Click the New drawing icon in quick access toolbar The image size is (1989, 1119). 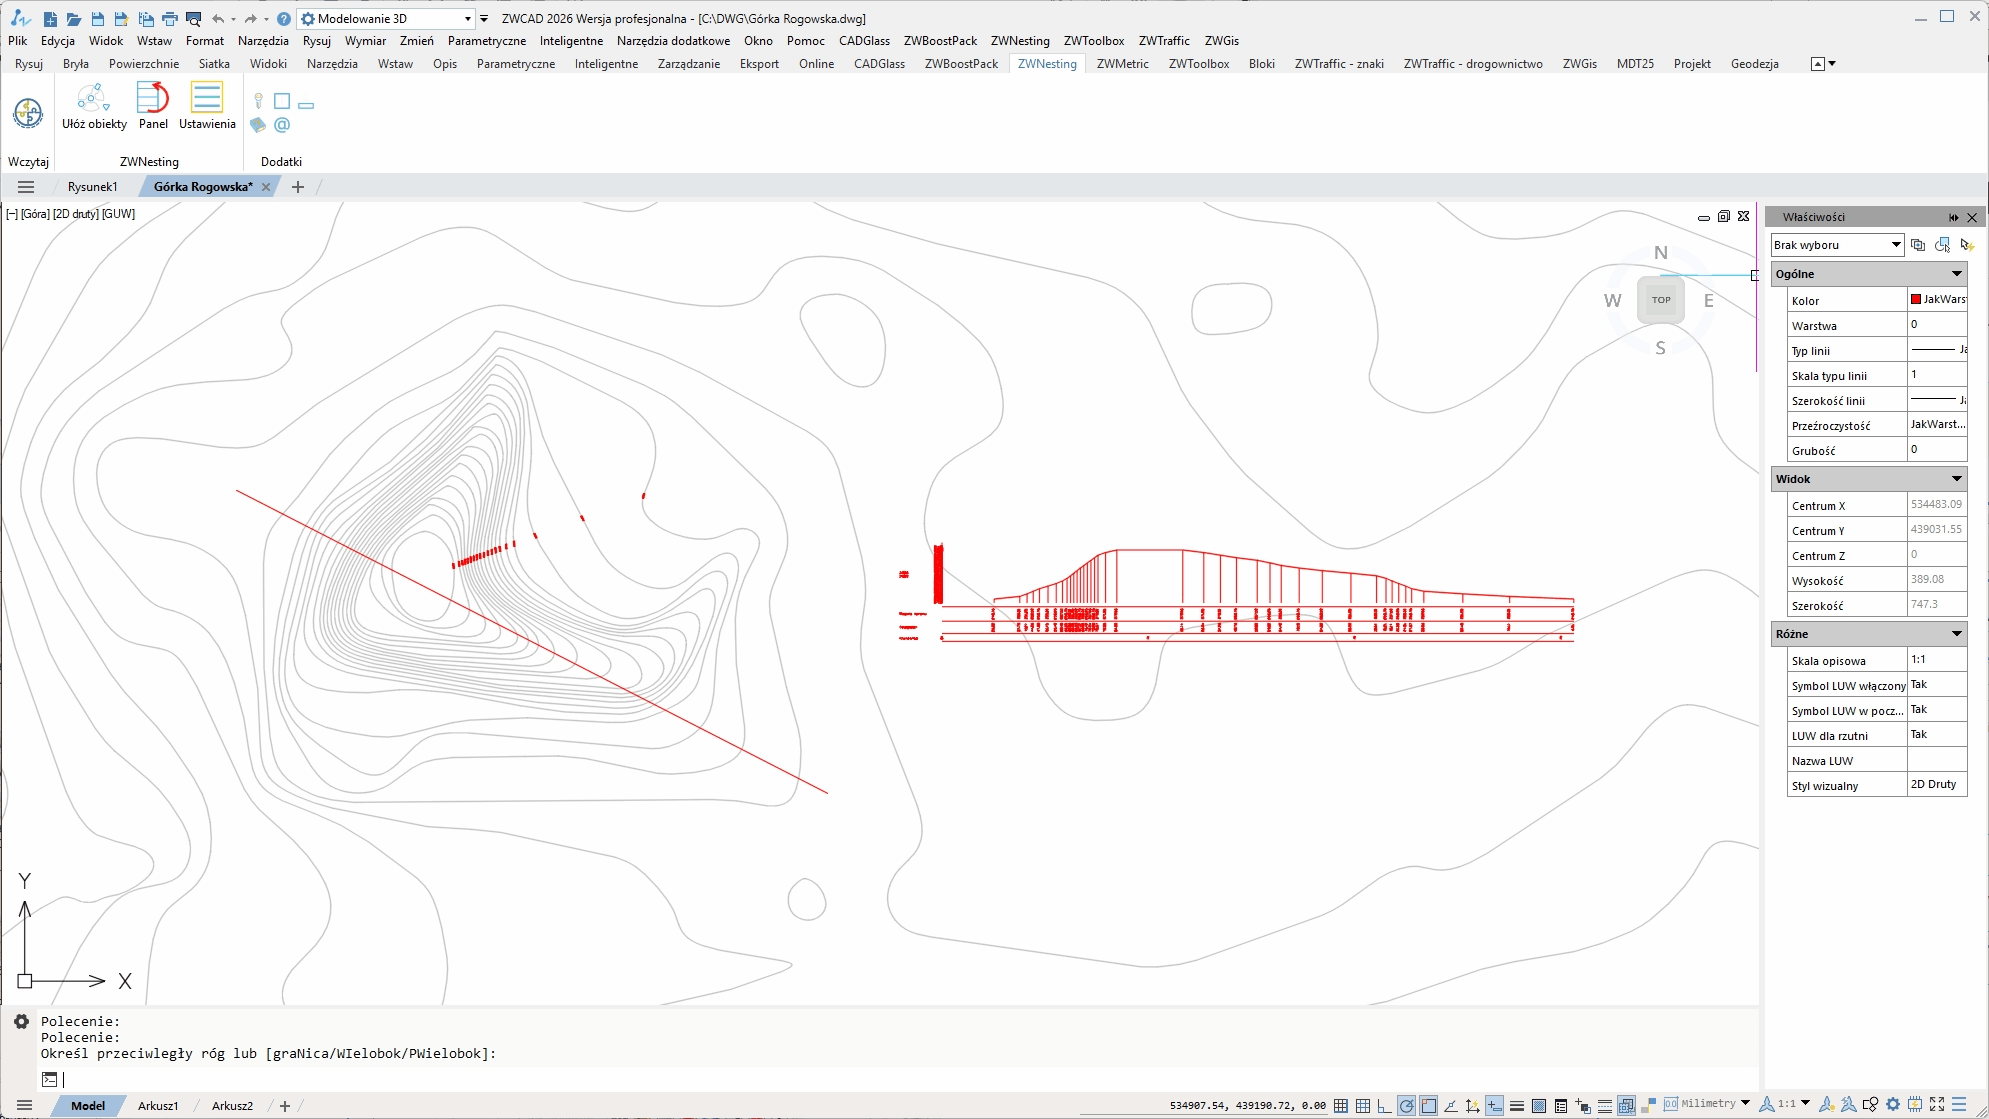50,18
